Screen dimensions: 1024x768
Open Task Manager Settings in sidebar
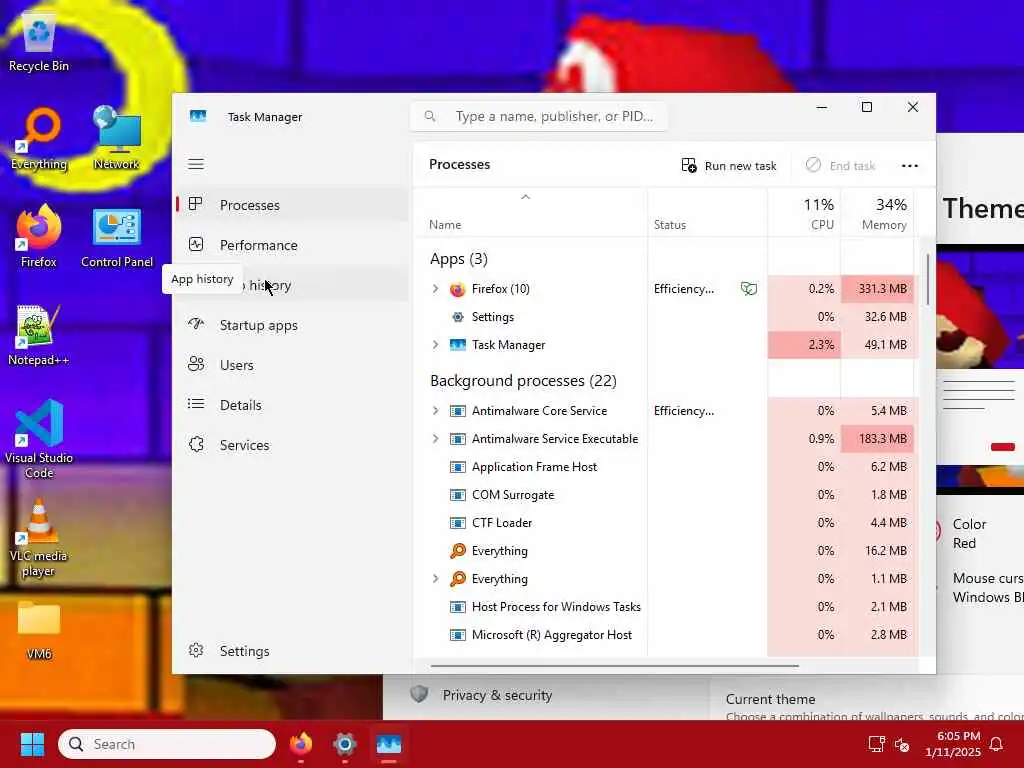pyautogui.click(x=292, y=651)
